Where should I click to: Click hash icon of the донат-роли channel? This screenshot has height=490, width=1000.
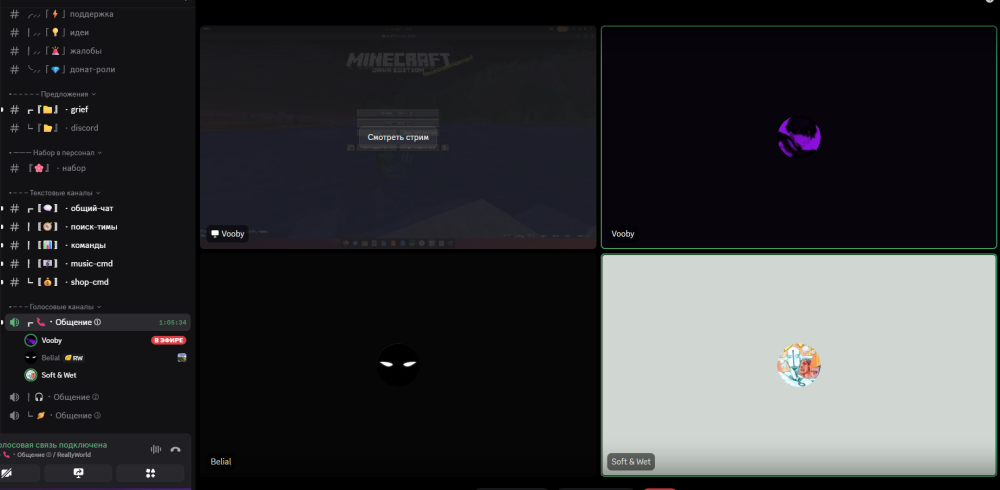[15, 70]
